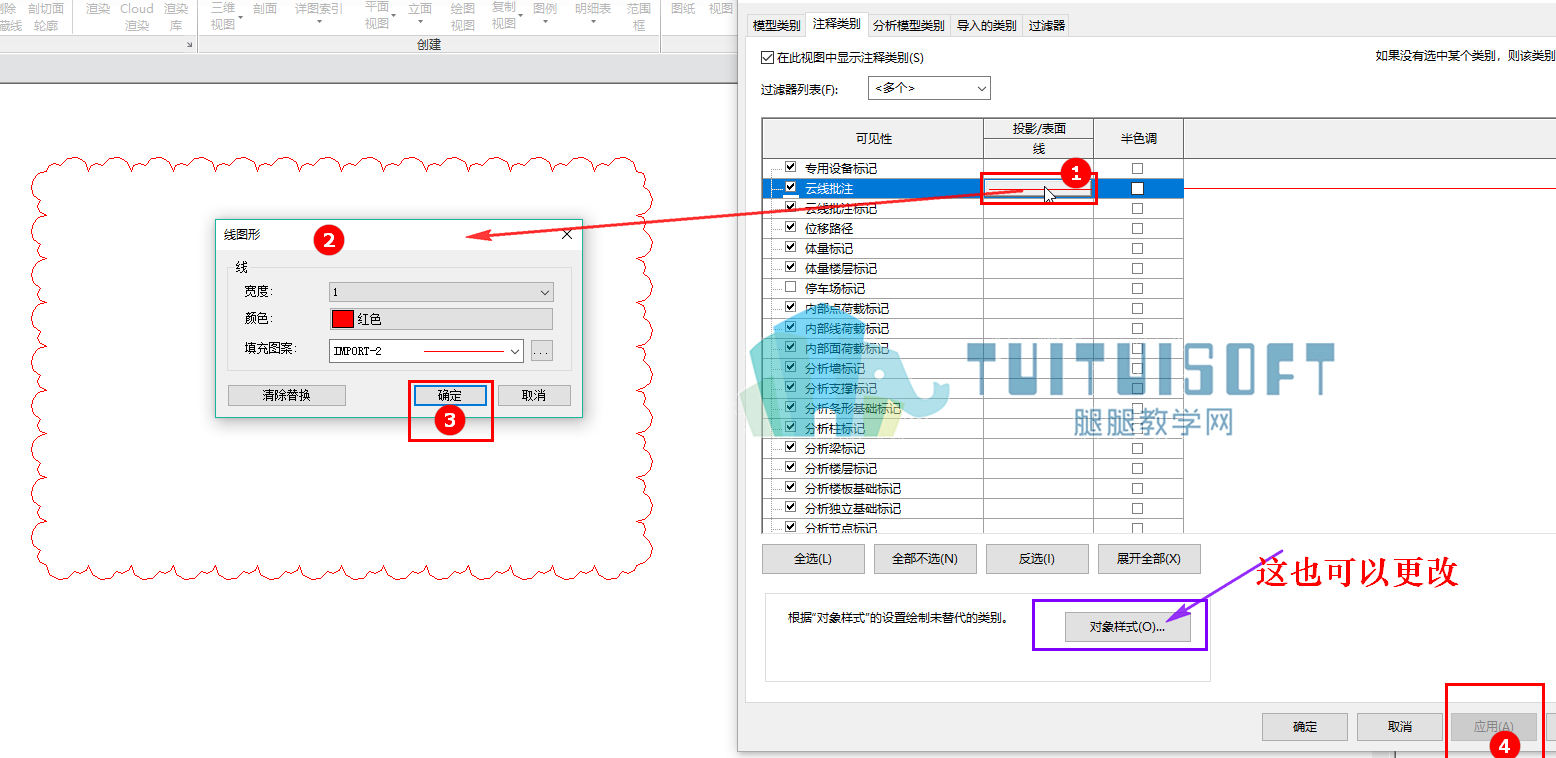Select the 剖面 ribbon tool
The image size is (1556, 758).
coord(265,9)
